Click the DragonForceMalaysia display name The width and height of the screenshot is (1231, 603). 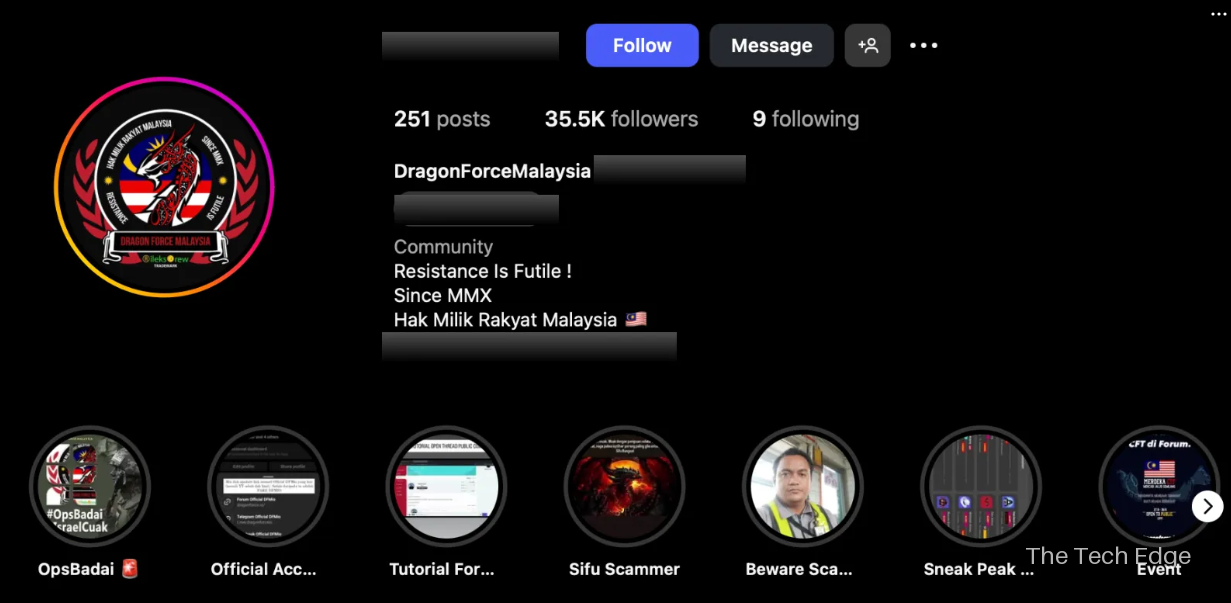coord(492,171)
